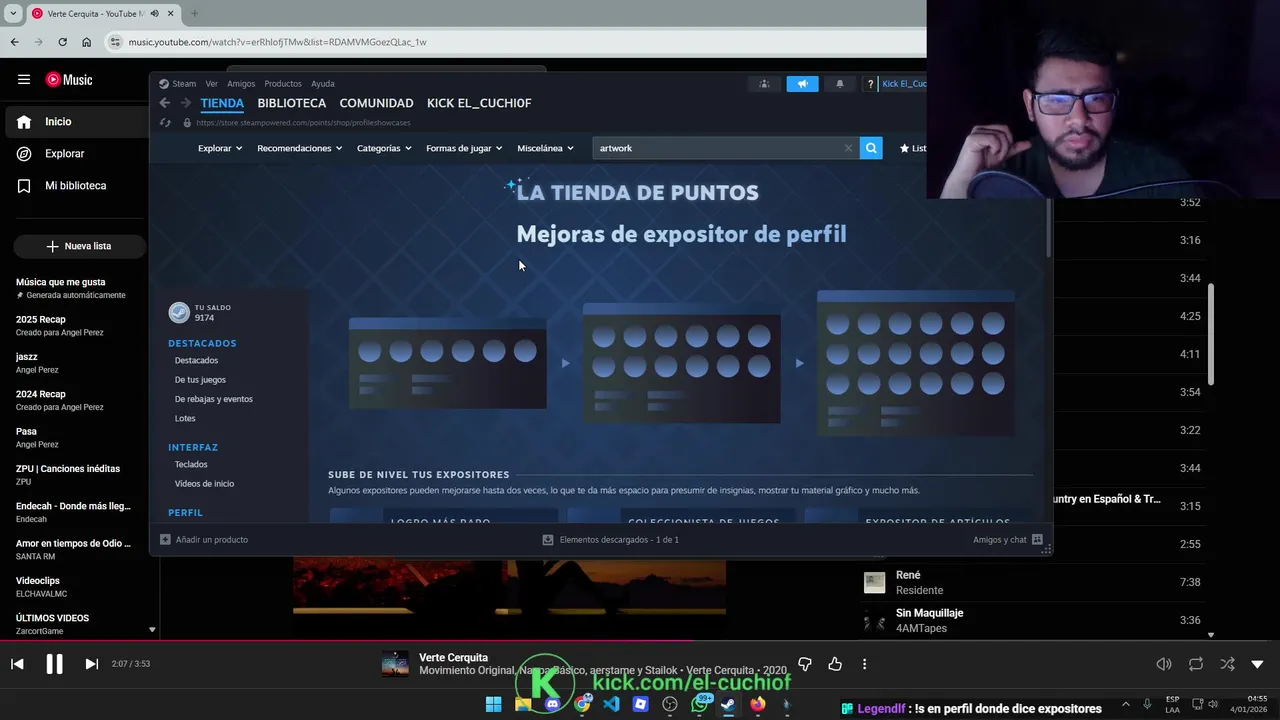
Task: Click the eighteen-slot showcase preview
Action: pos(916,363)
